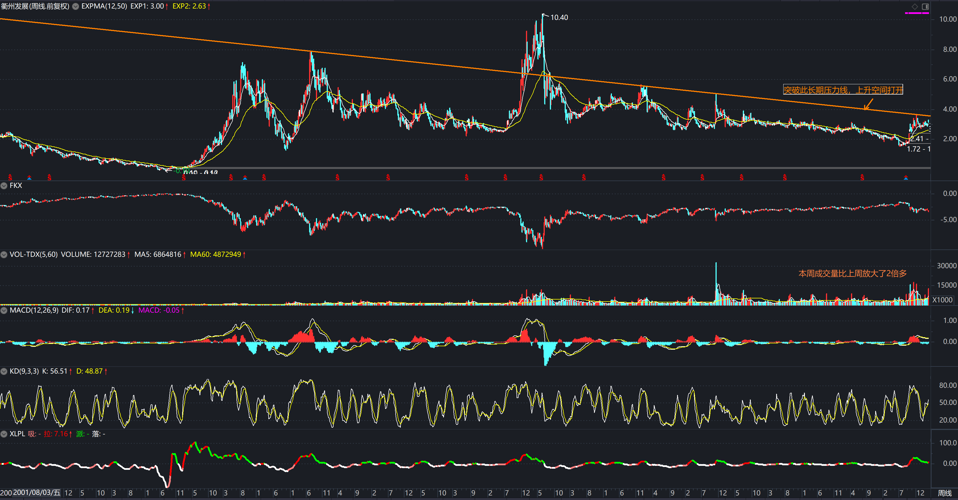Expand the VOL-TDX indicator panel menu
Image resolution: width=958 pixels, height=500 pixels.
5,255
